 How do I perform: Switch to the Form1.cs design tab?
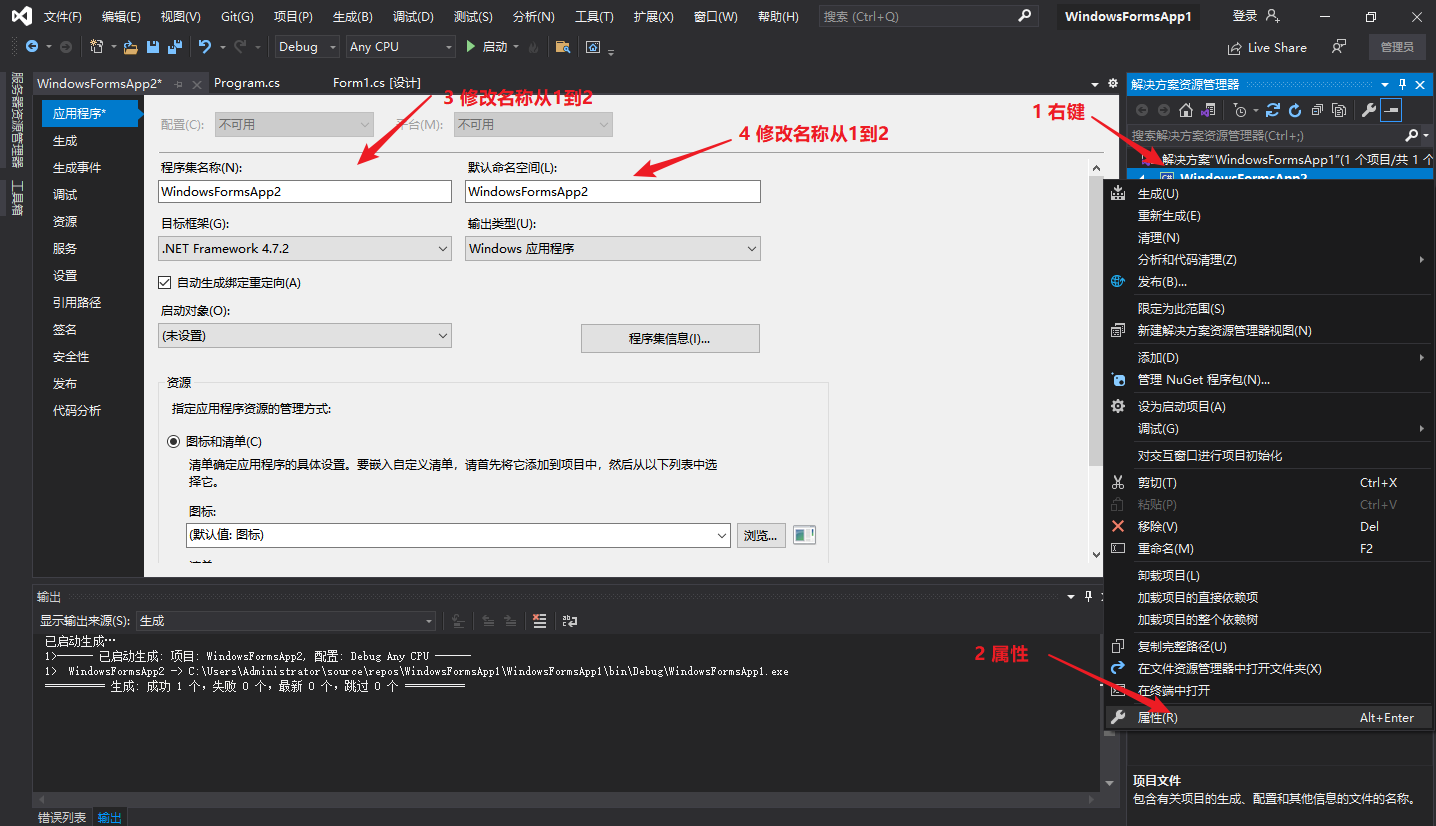point(377,83)
